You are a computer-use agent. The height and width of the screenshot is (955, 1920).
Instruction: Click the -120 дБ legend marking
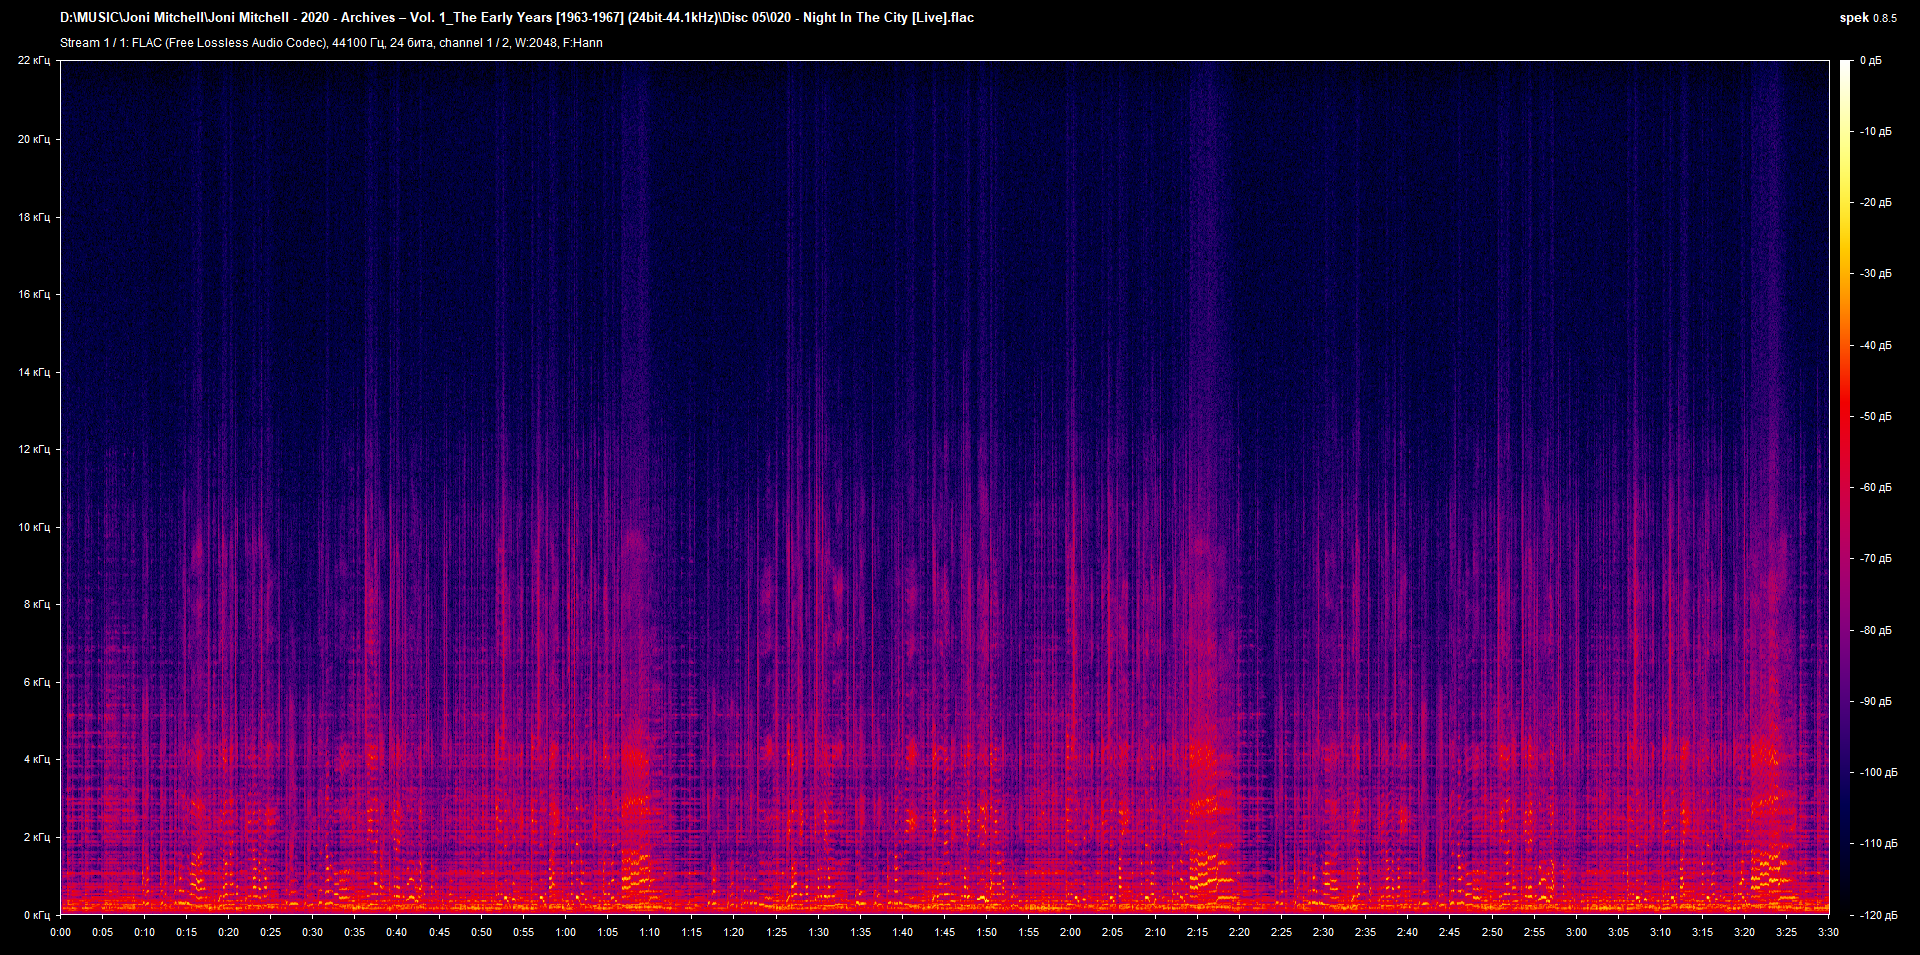coord(1879,913)
